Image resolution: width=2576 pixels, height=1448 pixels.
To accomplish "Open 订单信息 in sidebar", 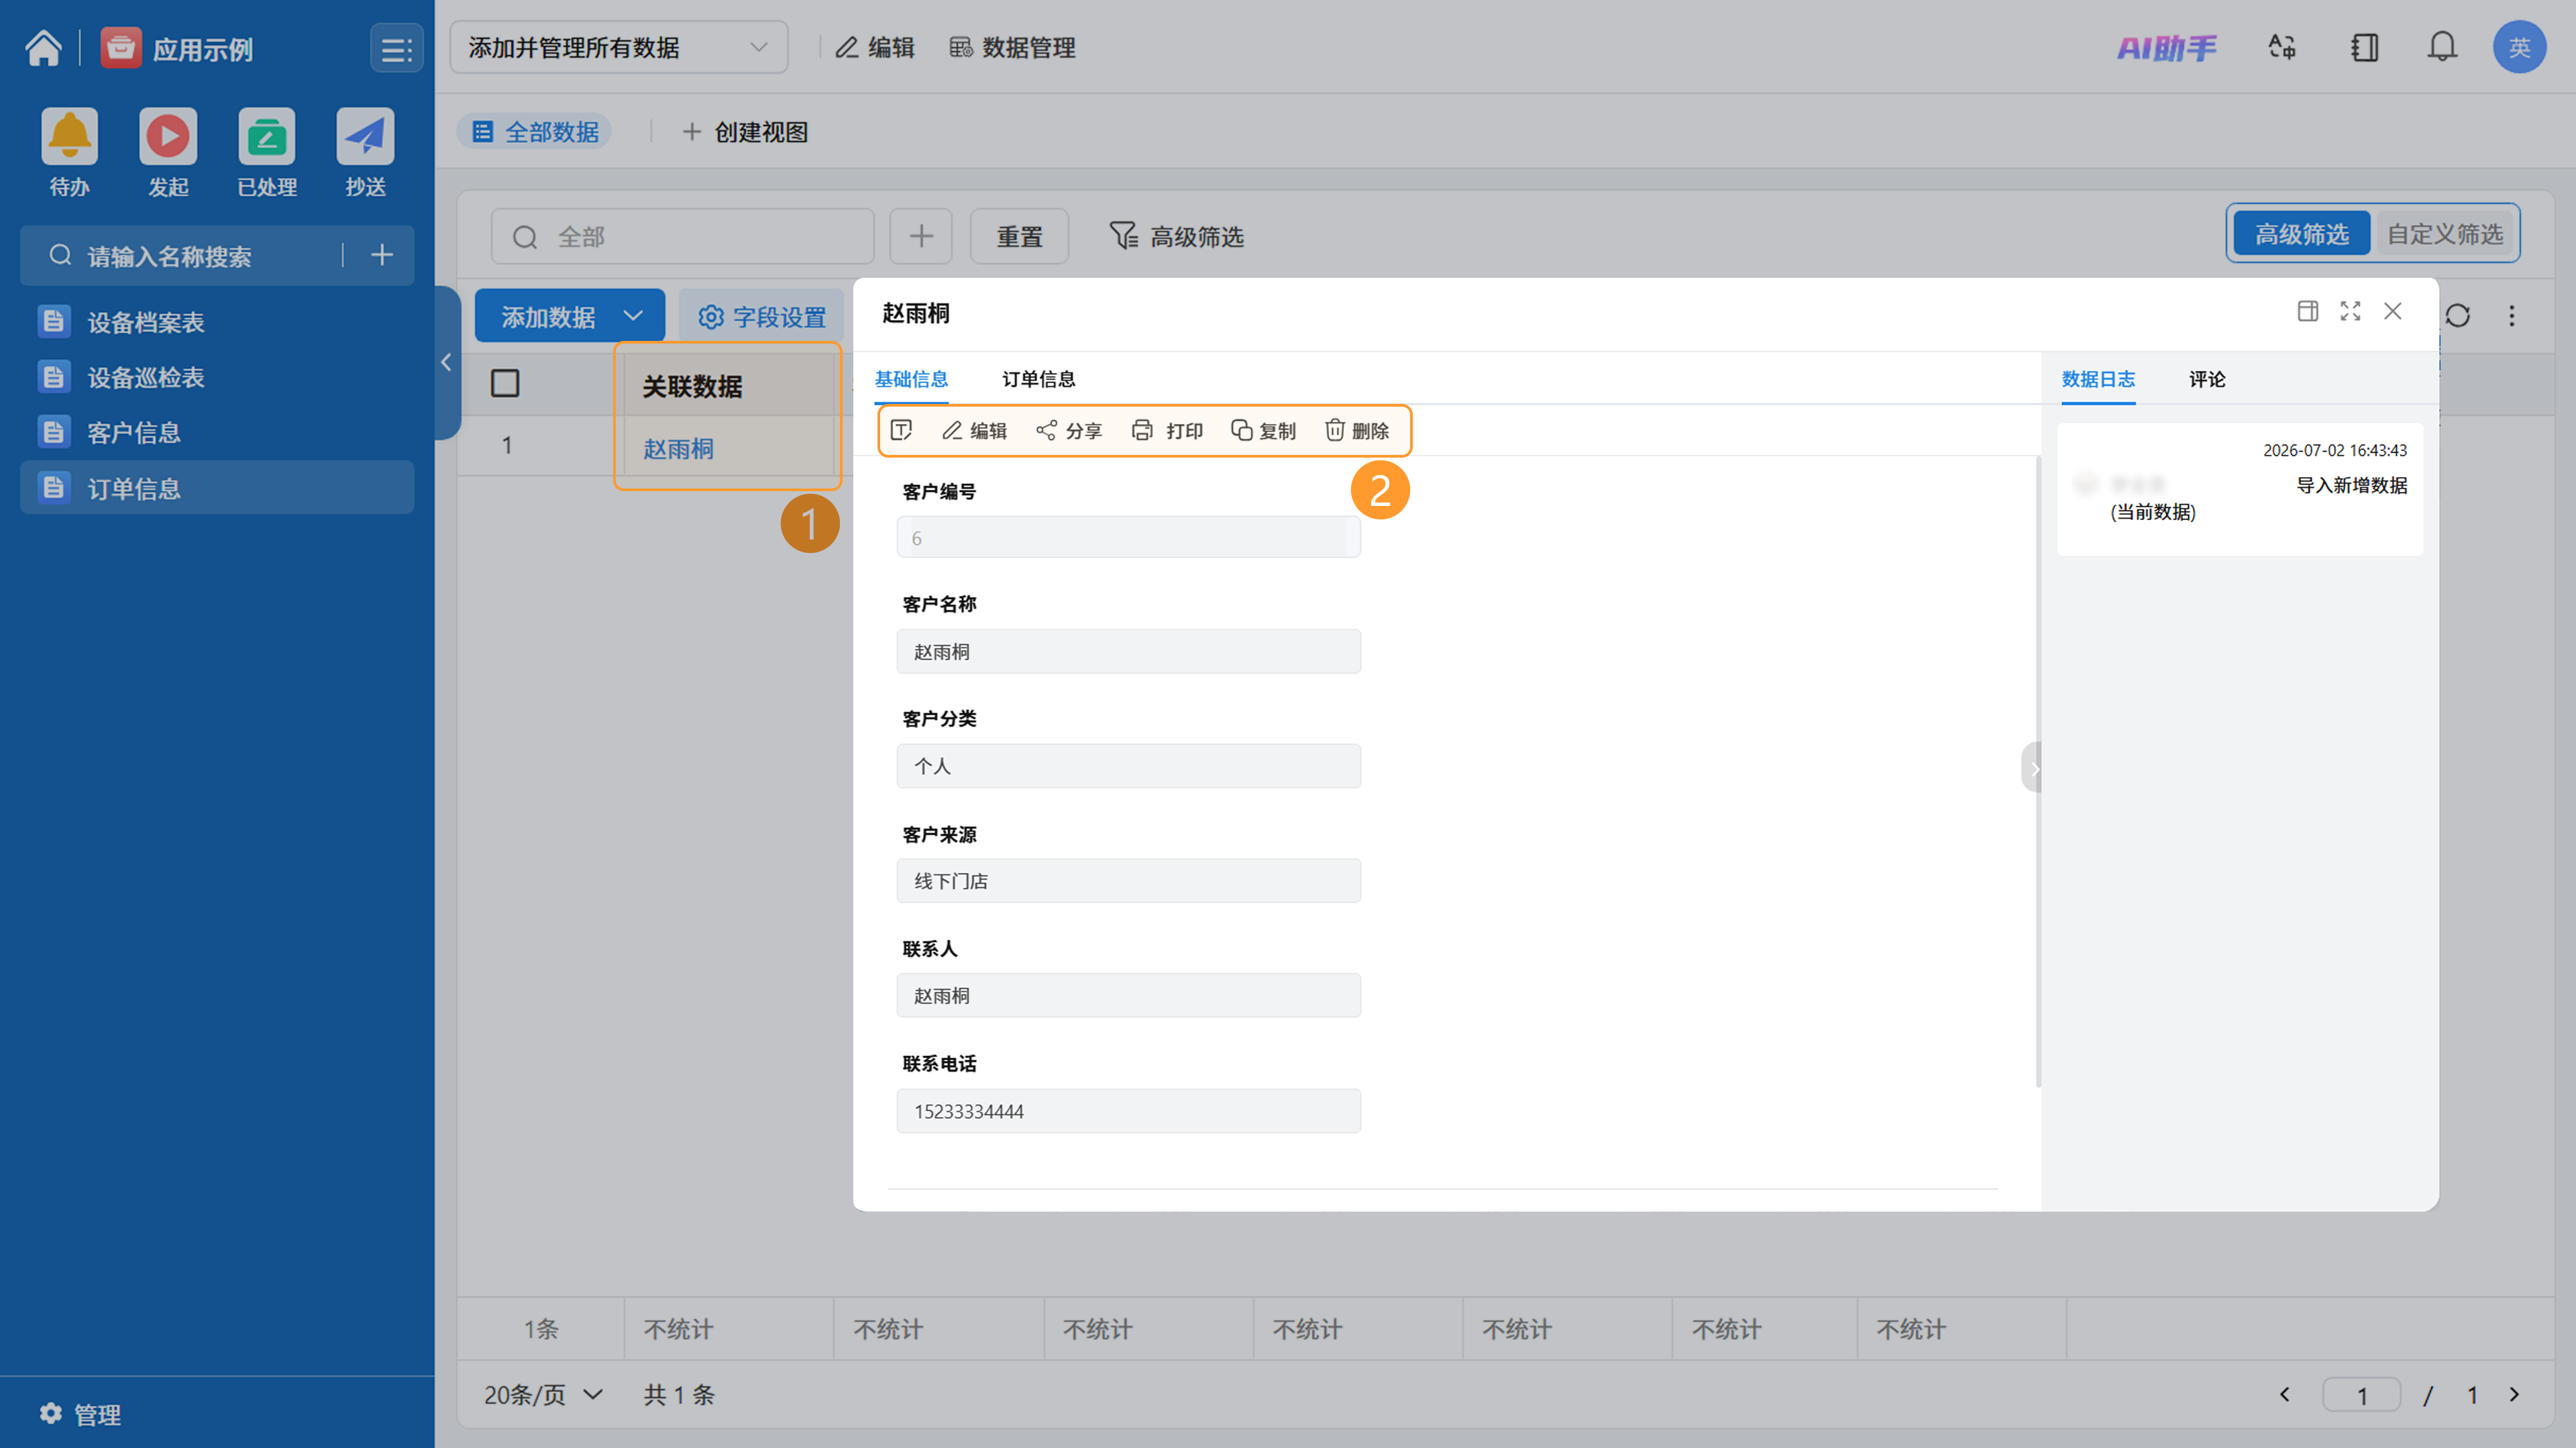I will click(x=217, y=488).
